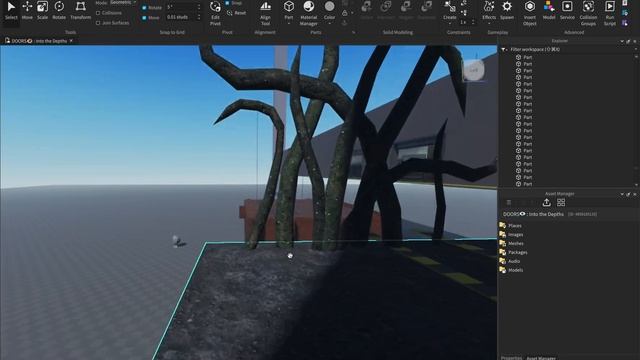Open the Part type dropdown arrow

point(289,24)
